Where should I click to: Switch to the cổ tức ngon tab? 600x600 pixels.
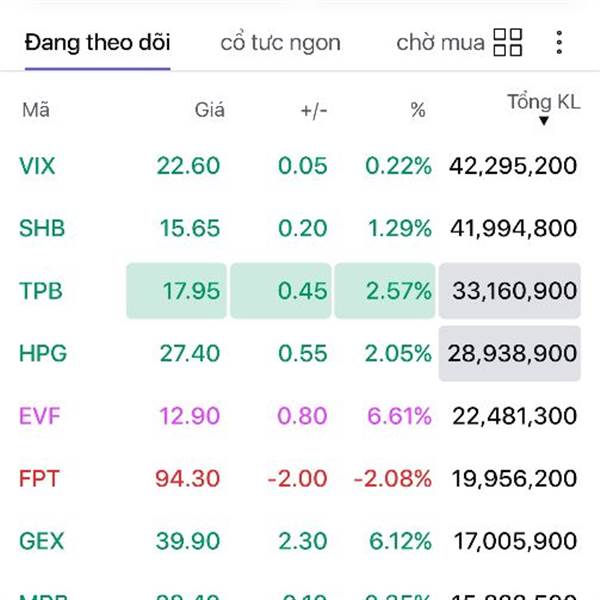280,43
